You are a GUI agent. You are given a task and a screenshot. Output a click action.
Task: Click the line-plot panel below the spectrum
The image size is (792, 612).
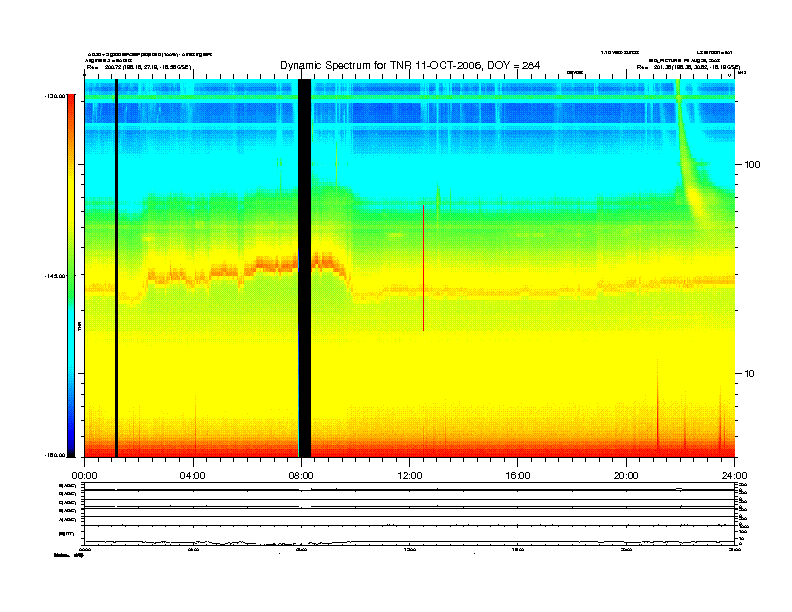[409, 514]
